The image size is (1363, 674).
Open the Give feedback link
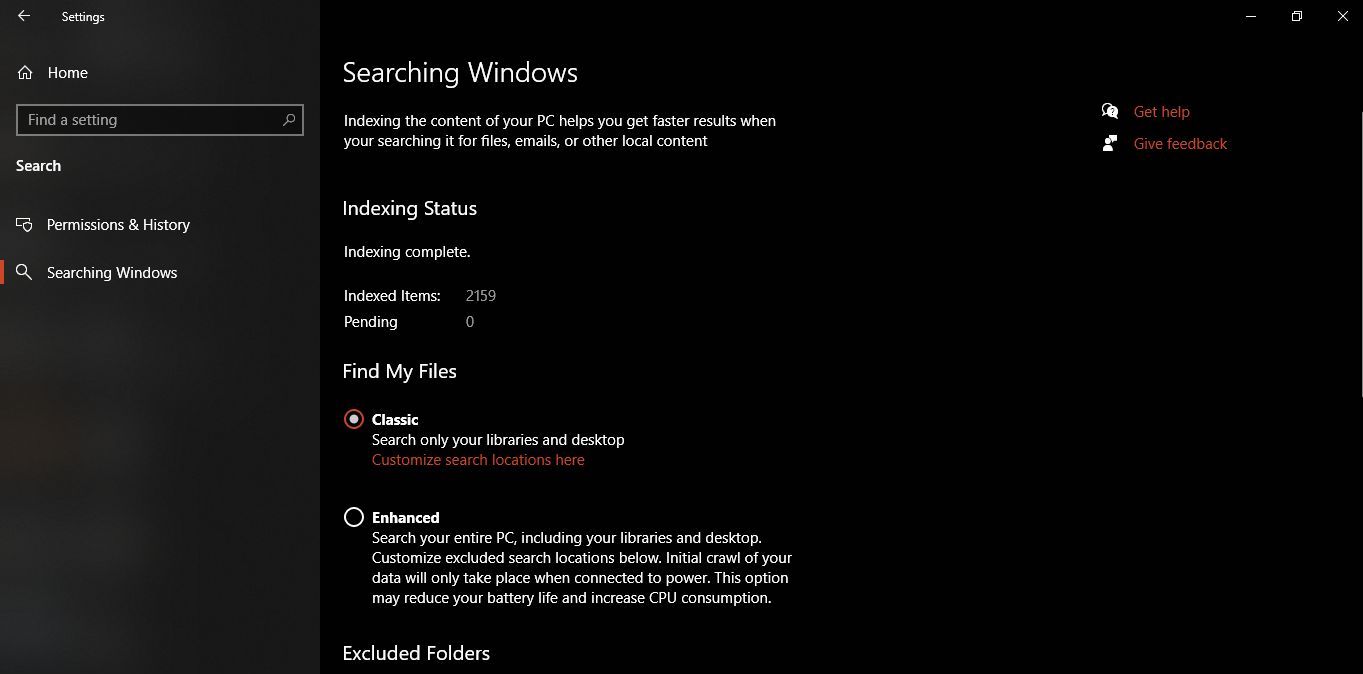[x=1179, y=143]
